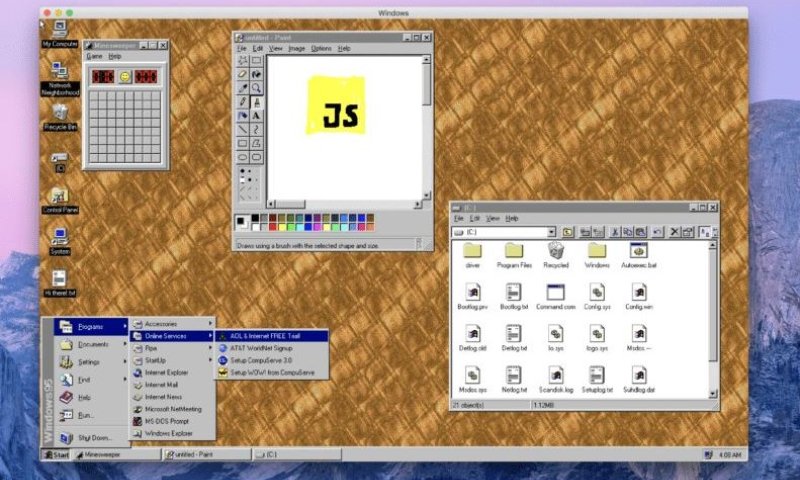Select the Text tool in Paint
This screenshot has width=800, height=480.
click(256, 116)
